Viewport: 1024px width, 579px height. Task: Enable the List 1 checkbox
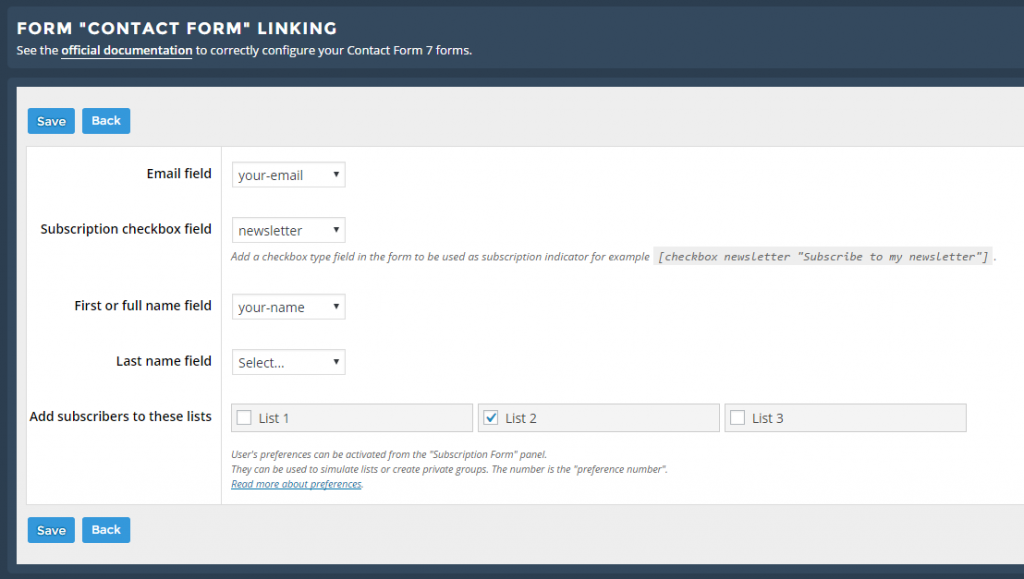tap(244, 418)
